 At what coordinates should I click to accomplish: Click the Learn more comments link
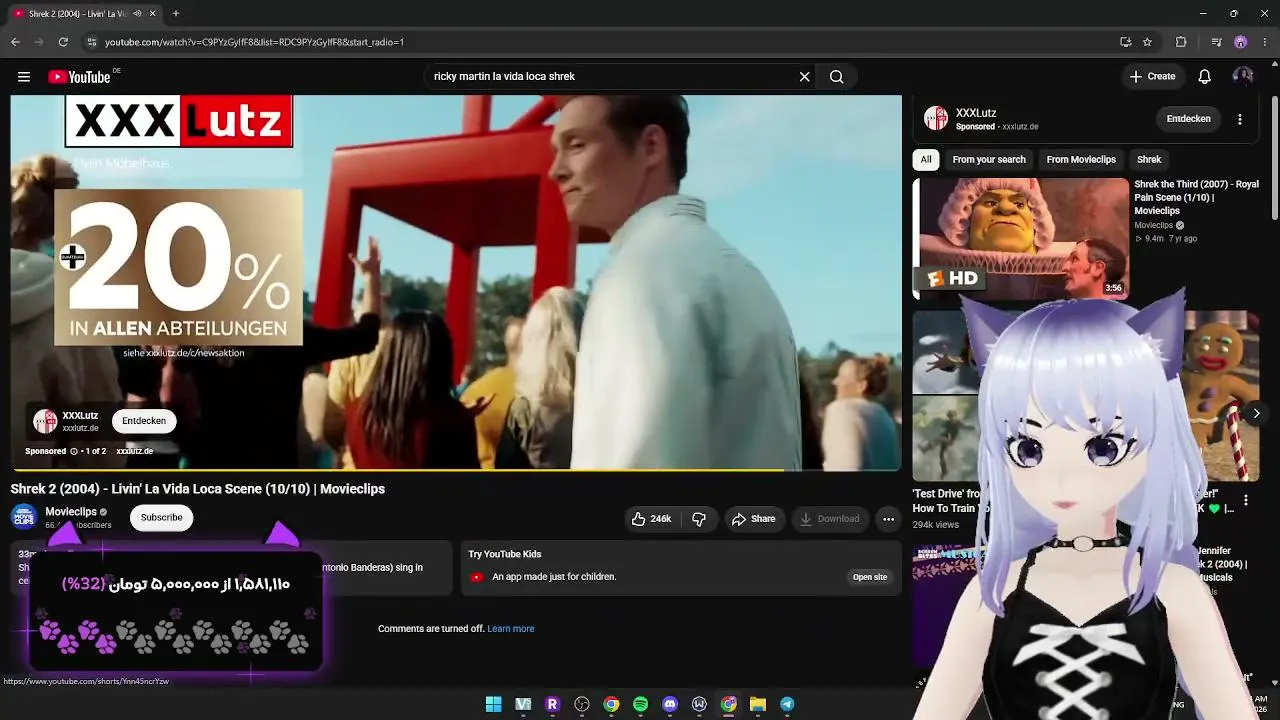point(511,629)
